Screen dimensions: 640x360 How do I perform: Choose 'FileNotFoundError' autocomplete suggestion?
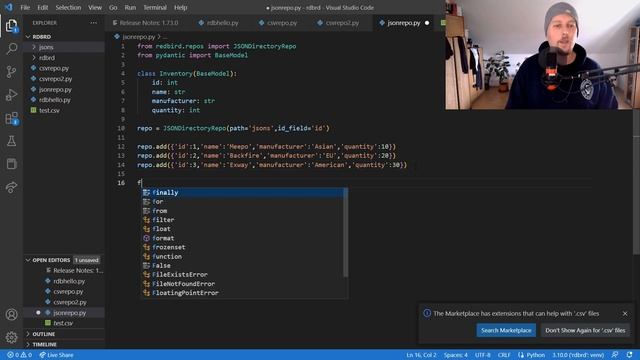243,284
